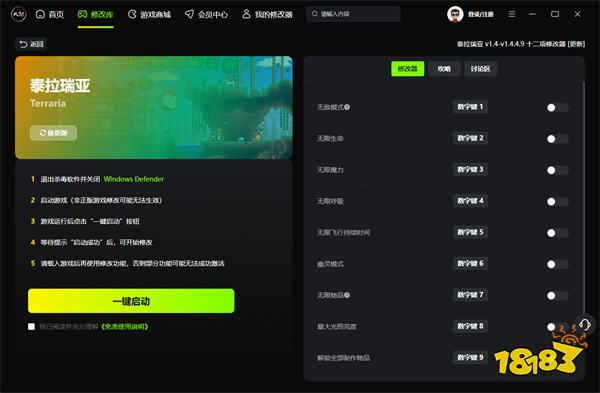The width and height of the screenshot is (600, 393).
Task: Click the 数字键 4 hotkey button
Action: click(x=470, y=201)
